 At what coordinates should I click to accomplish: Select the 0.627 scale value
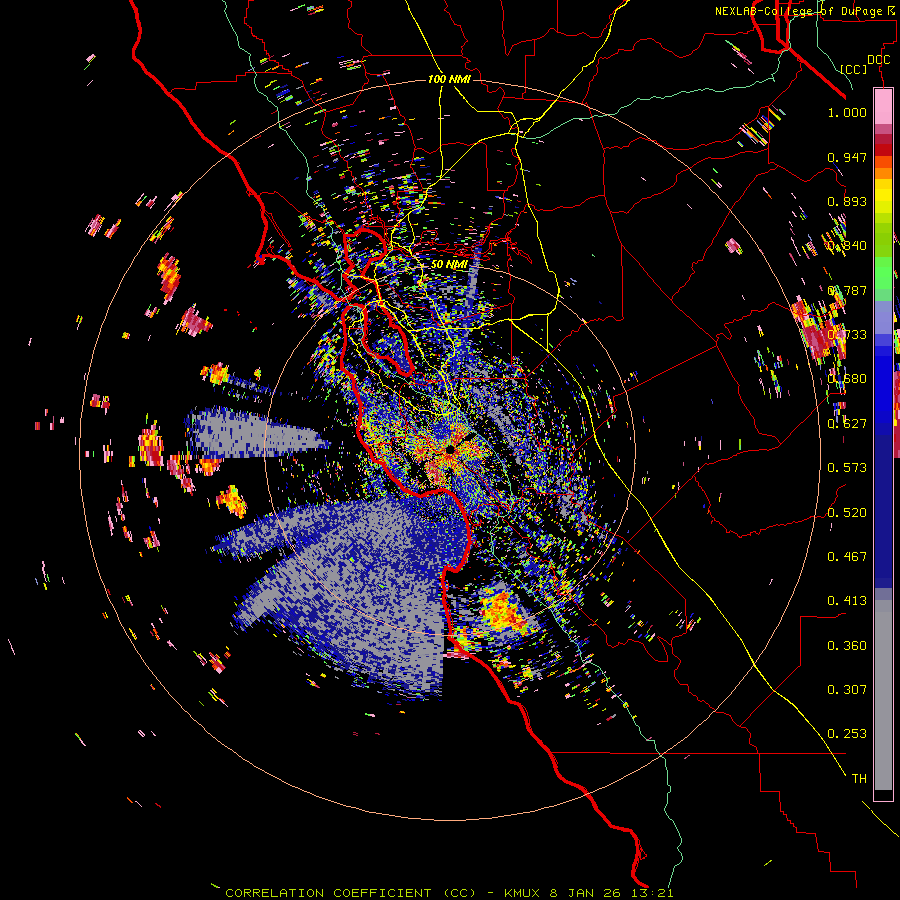tap(847, 424)
